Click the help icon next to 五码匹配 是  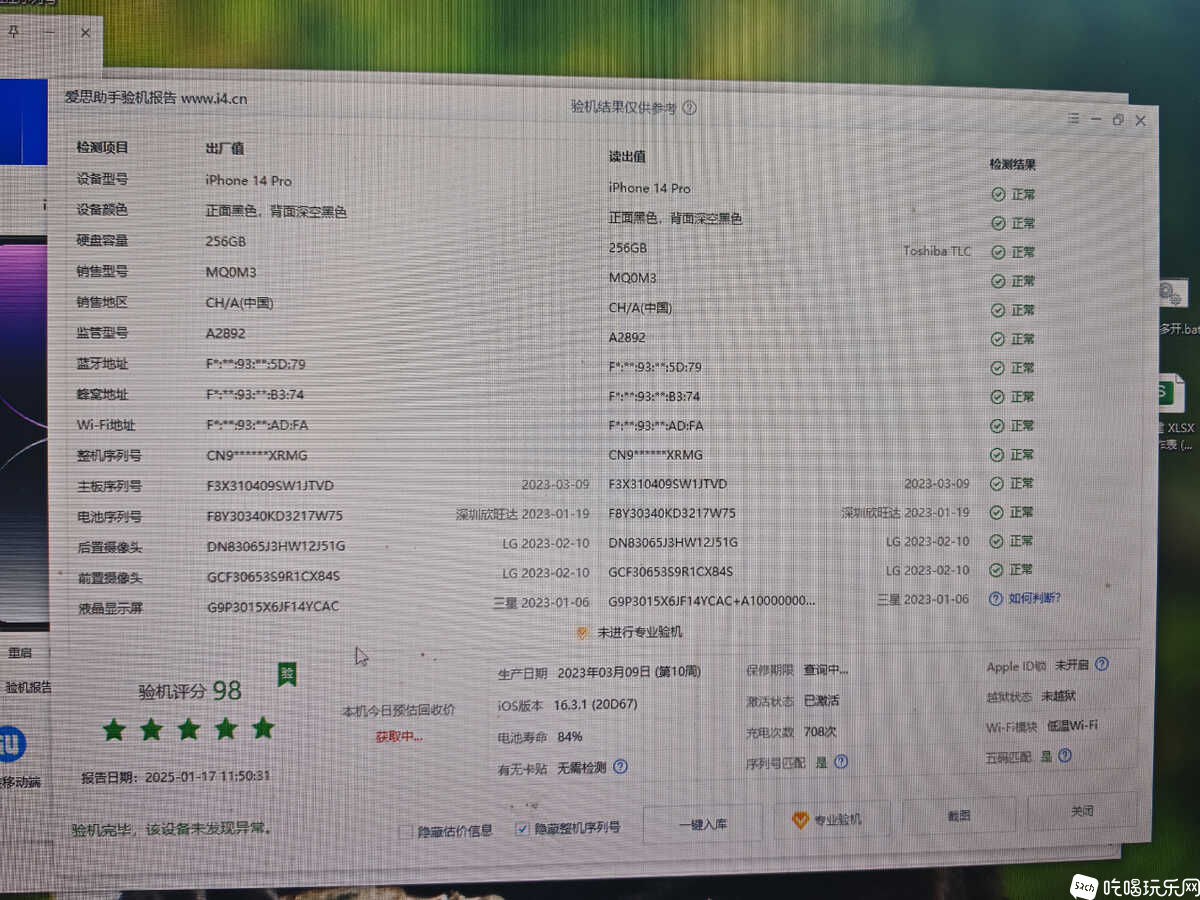(1064, 757)
